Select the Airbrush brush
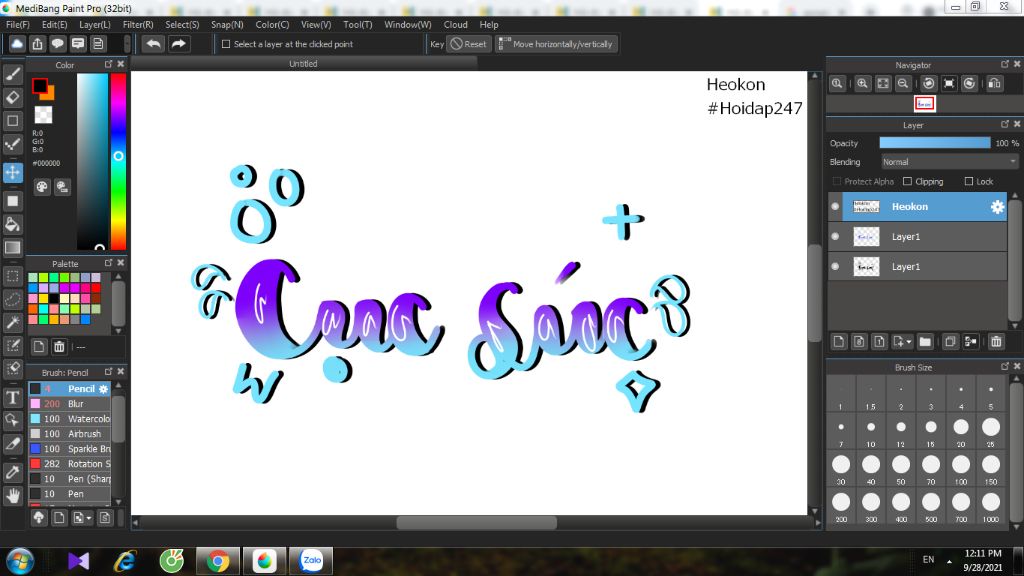This screenshot has width=1024, height=576. tap(70, 434)
